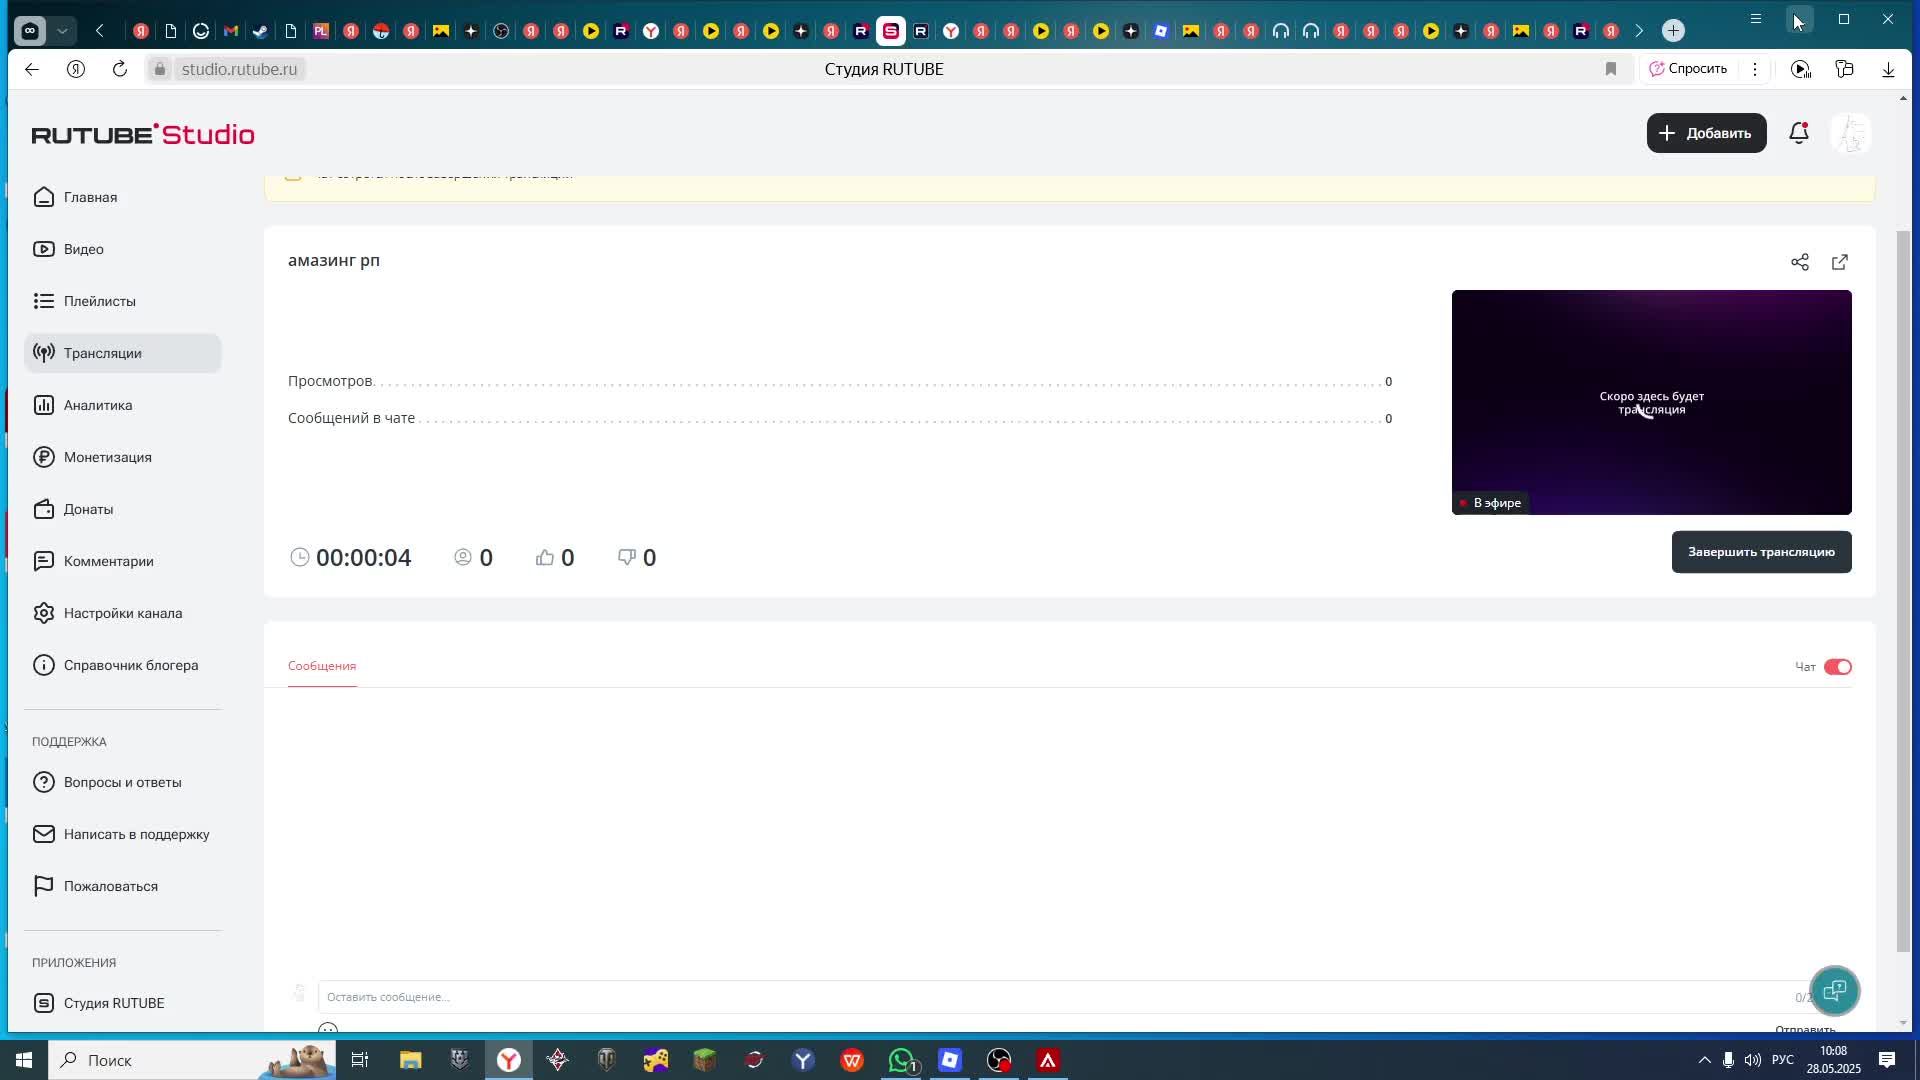
Task: Open stream in new window icon
Action: pos(1840,262)
